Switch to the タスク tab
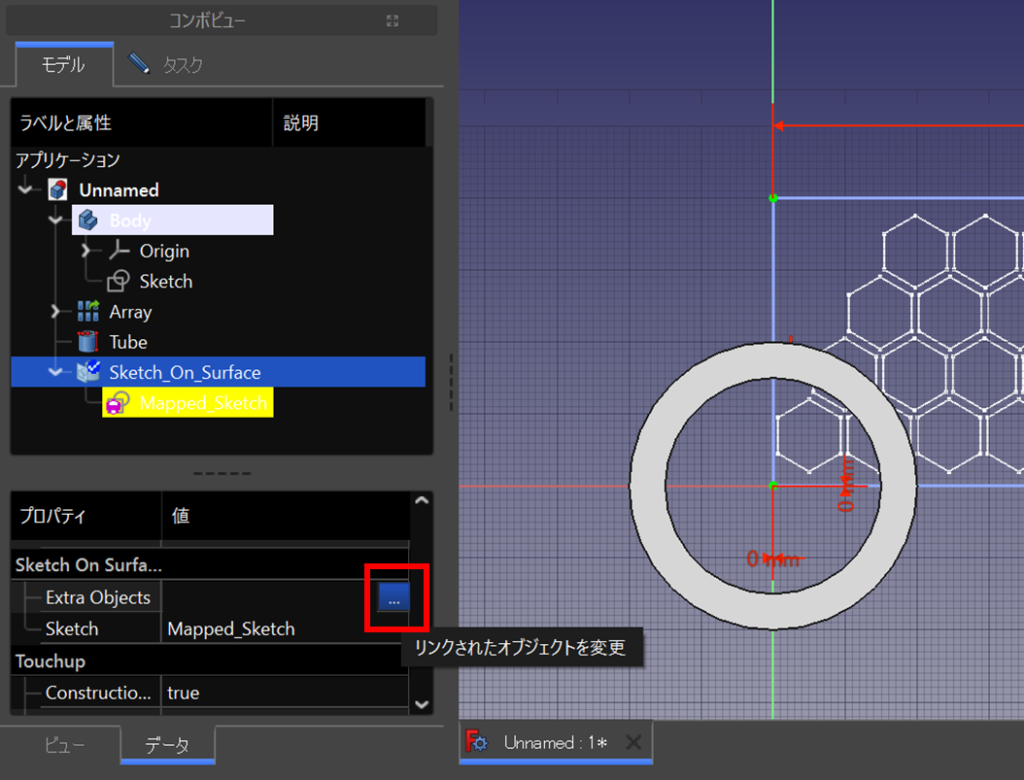 (x=166, y=64)
